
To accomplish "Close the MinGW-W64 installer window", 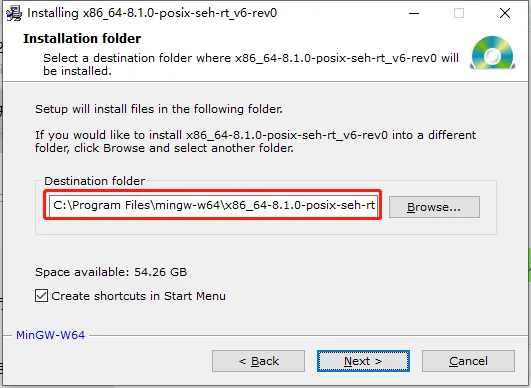I will click(x=505, y=14).
